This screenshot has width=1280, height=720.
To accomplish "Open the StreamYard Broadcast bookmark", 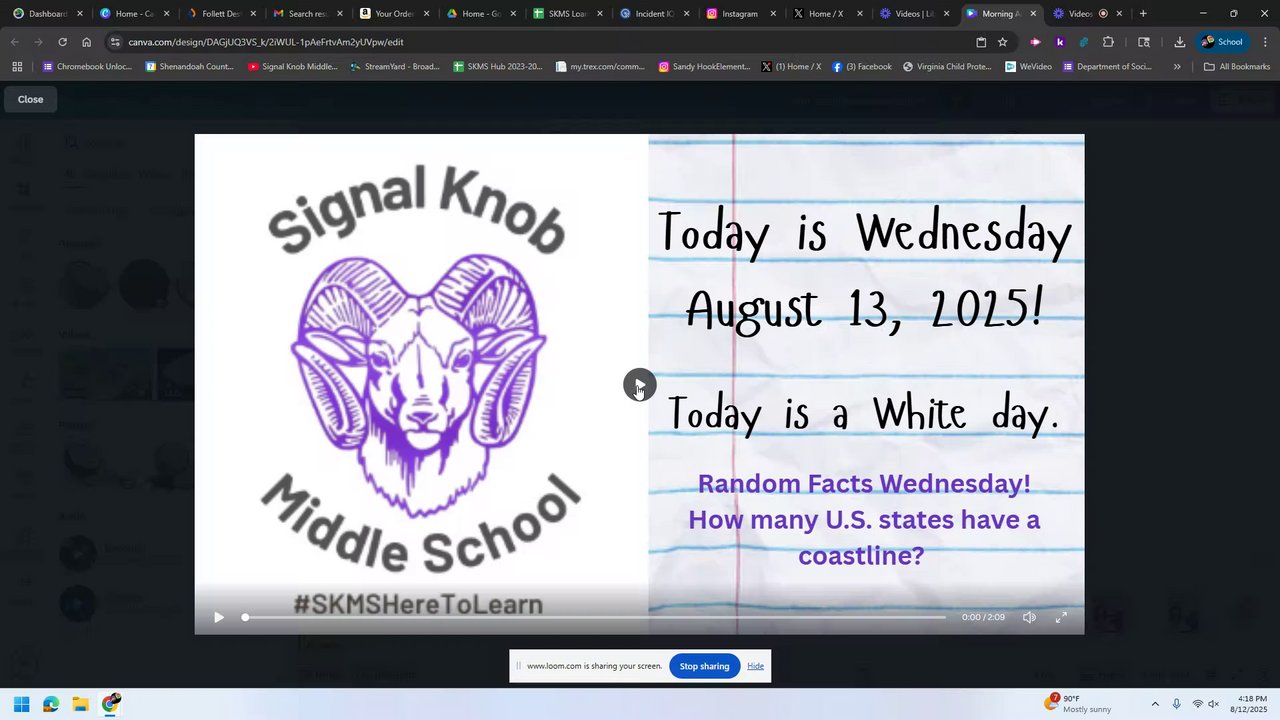I will coord(395,67).
